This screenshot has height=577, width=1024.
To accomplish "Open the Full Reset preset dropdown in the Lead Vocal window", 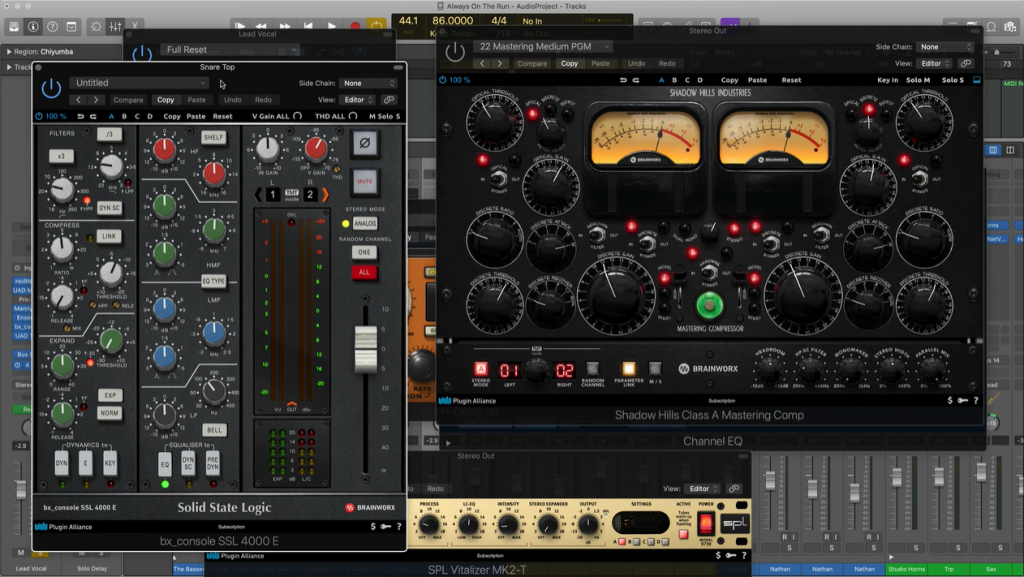I will pos(231,50).
